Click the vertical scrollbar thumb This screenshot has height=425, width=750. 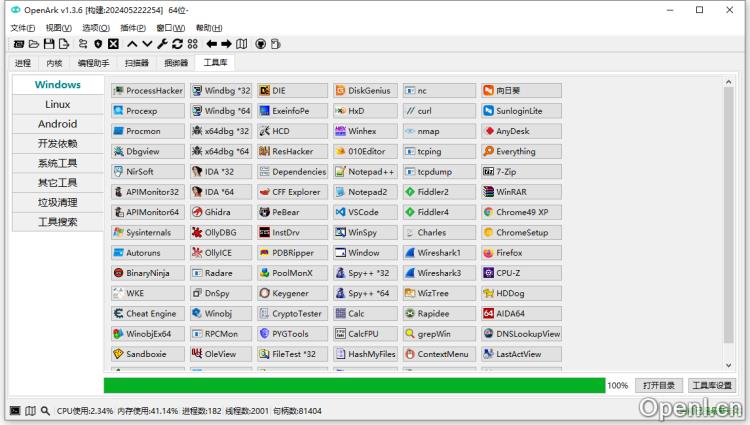coord(728,215)
